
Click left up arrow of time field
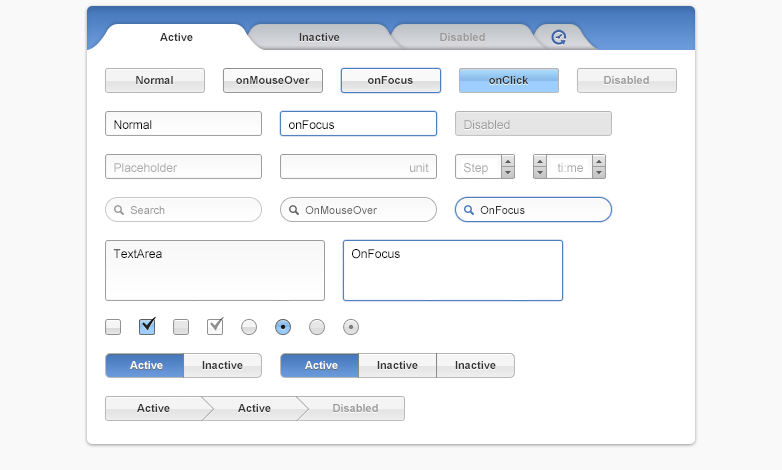click(x=540, y=161)
